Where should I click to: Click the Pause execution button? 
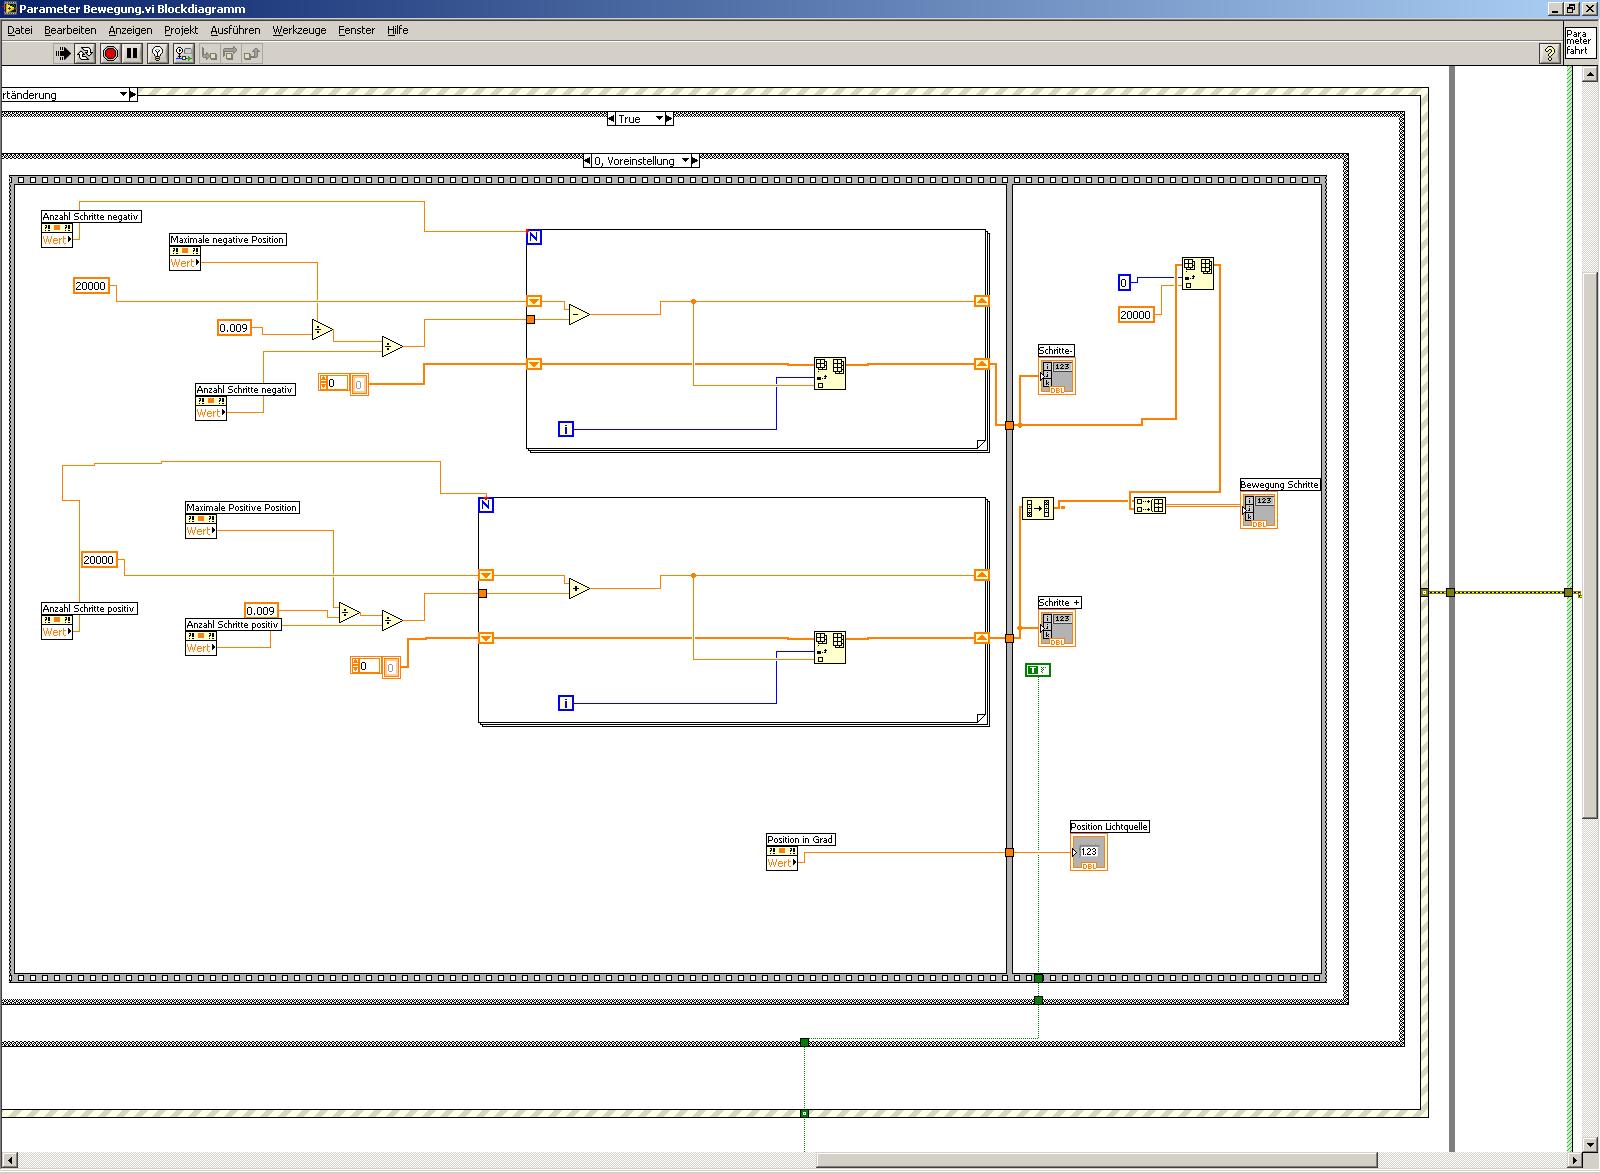pyautogui.click(x=133, y=53)
